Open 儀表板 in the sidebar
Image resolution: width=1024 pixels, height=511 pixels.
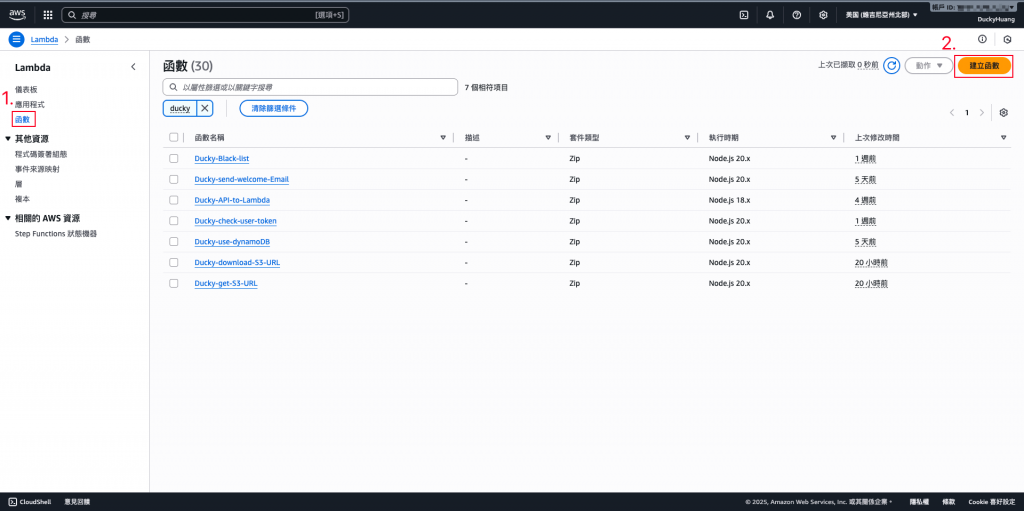coord(26,89)
